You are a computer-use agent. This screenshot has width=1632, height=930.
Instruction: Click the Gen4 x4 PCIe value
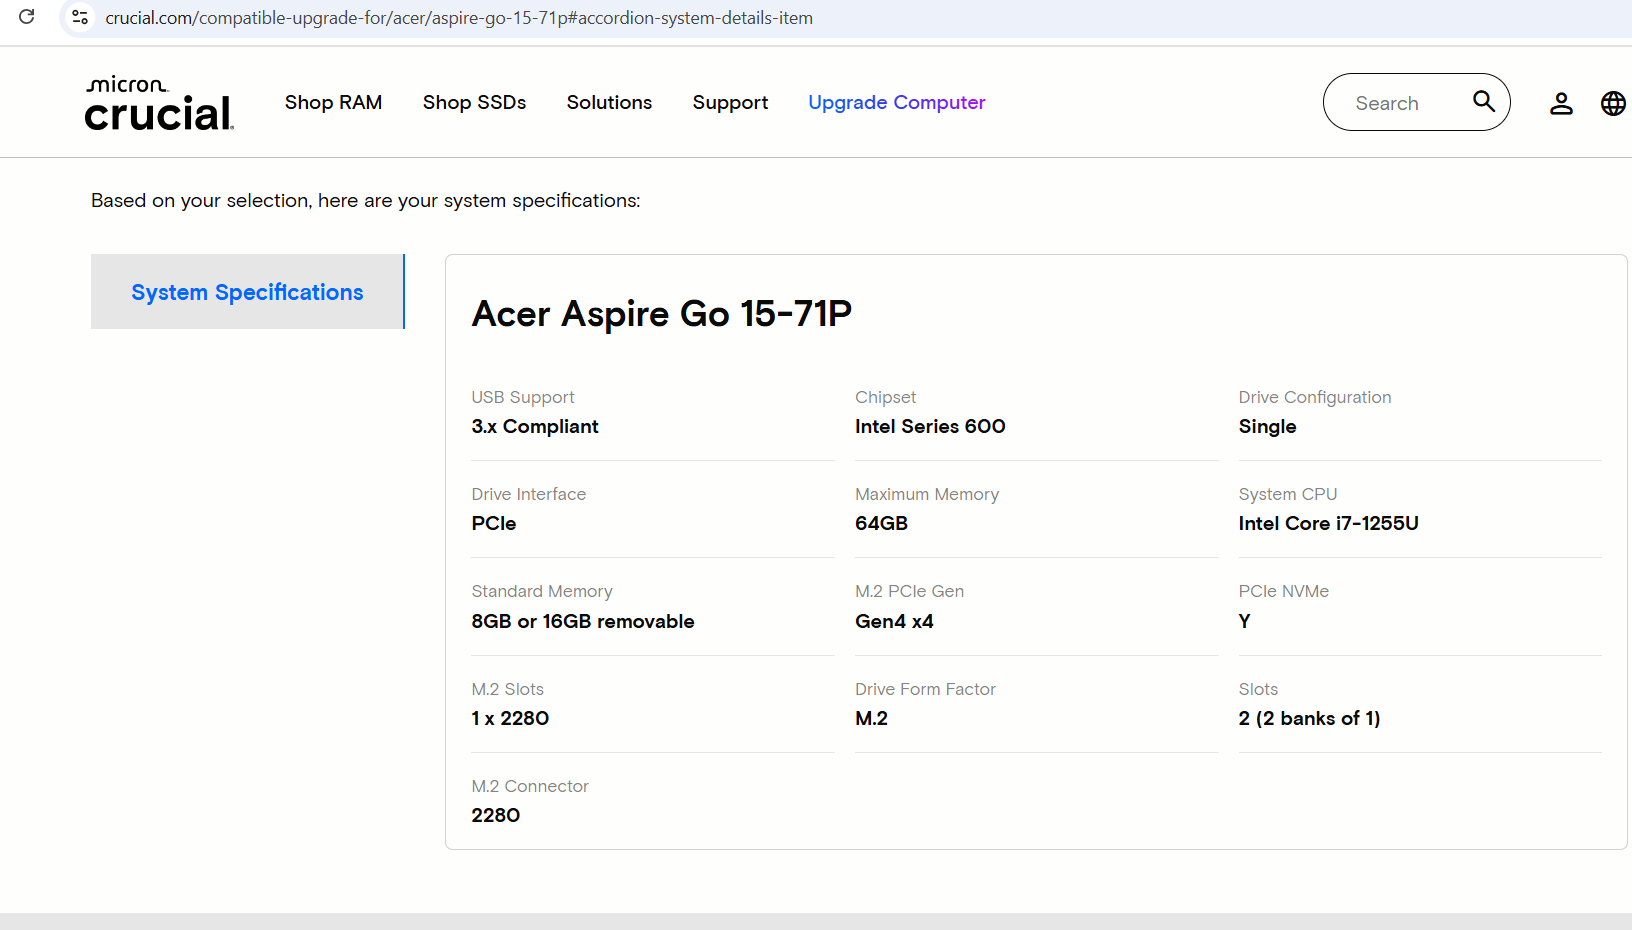[894, 621]
